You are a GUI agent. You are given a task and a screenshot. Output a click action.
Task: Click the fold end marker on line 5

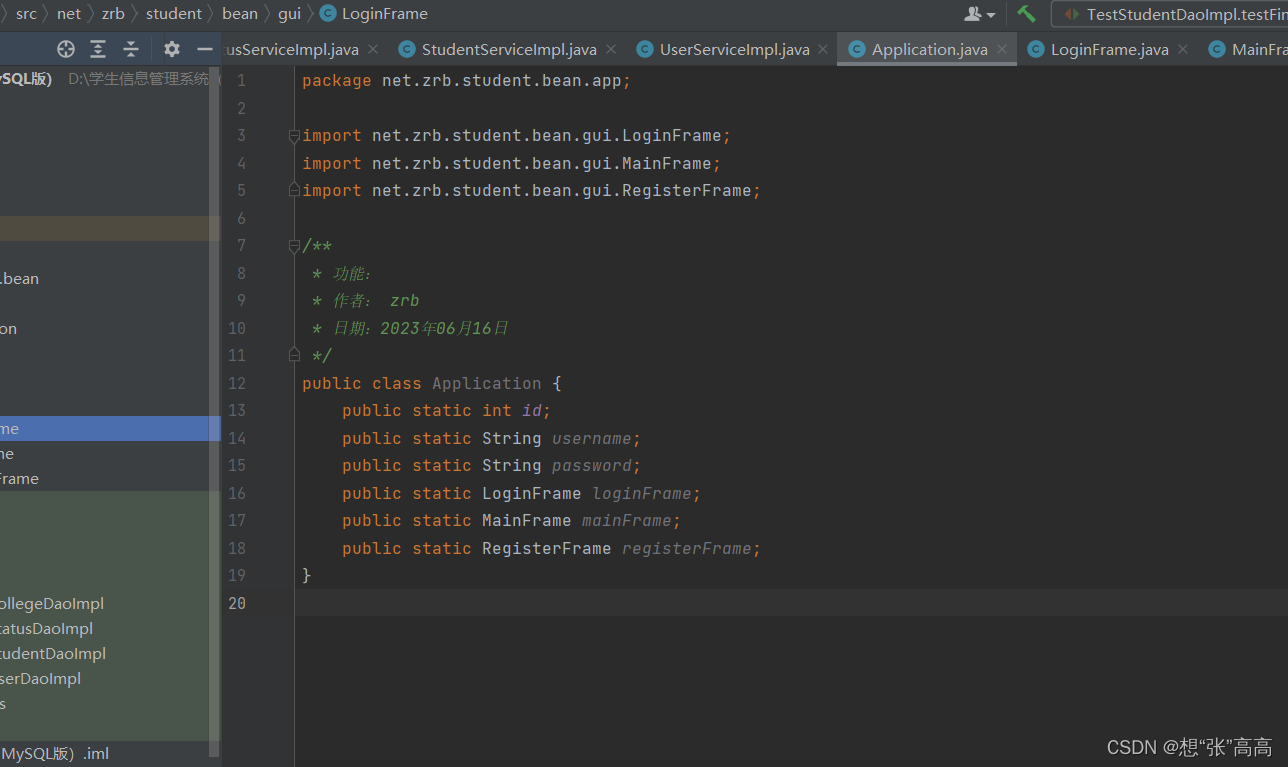point(294,190)
